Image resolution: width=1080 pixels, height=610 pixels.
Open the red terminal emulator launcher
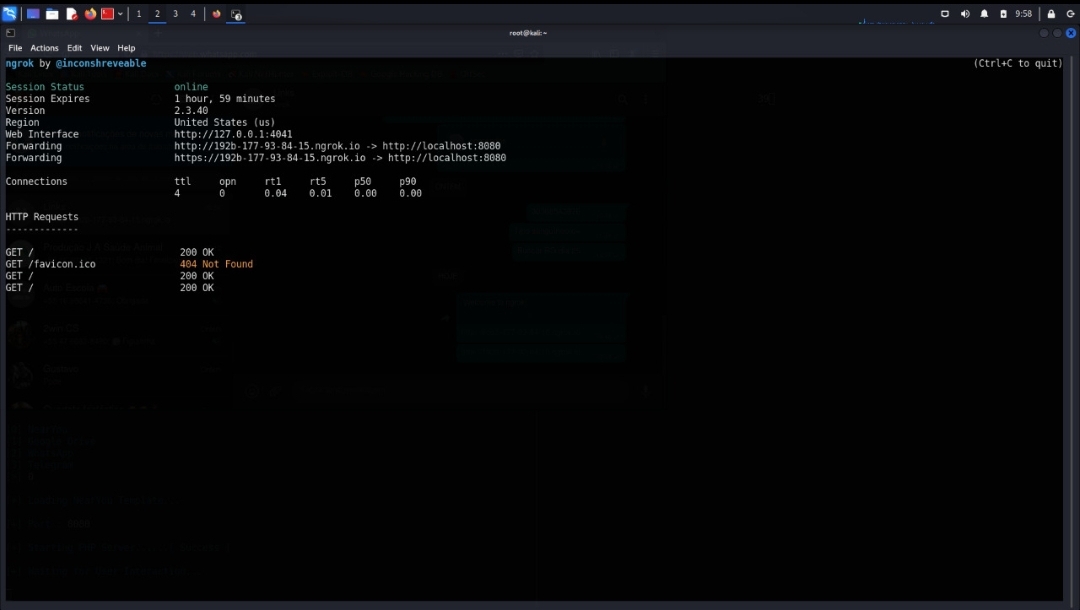click(107, 14)
